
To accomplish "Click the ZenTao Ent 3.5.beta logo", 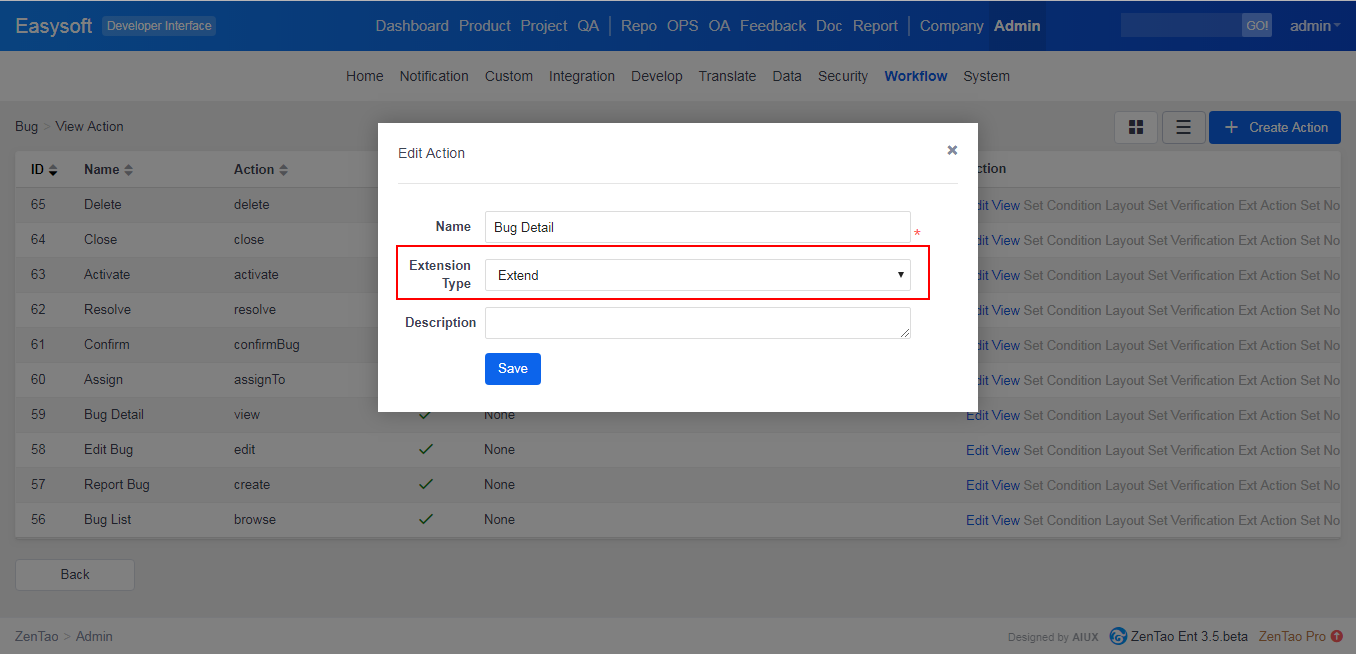I will click(x=1119, y=636).
